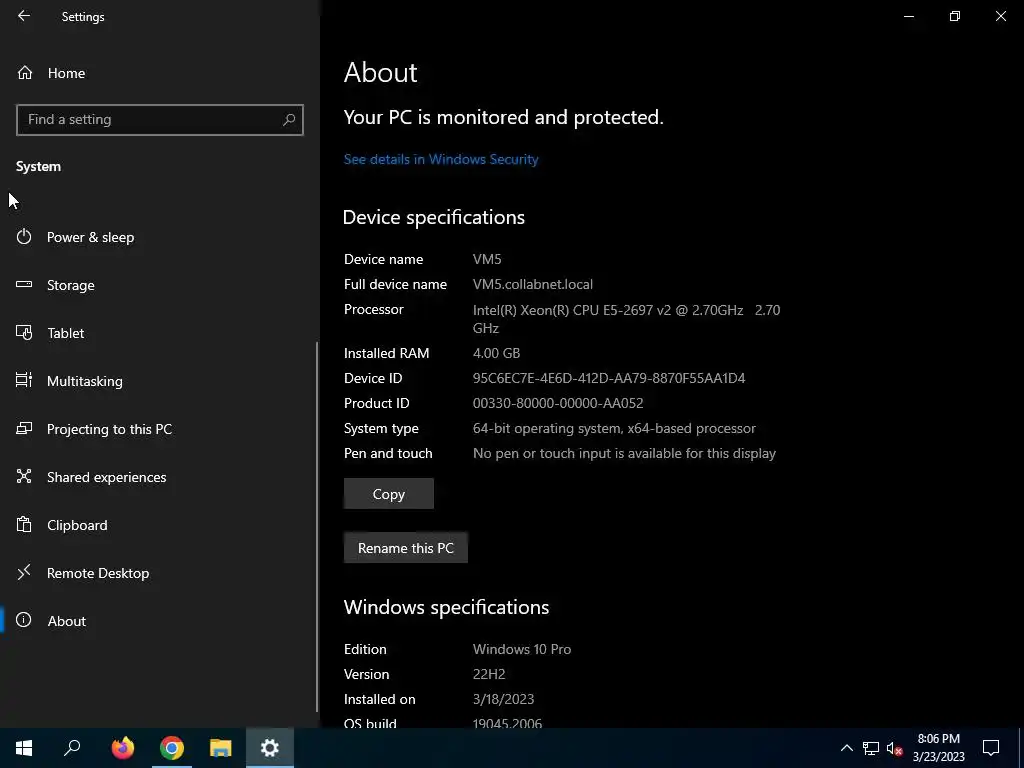The image size is (1024, 768).
Task: Click Installed on date 3/18/2023
Action: [504, 699]
